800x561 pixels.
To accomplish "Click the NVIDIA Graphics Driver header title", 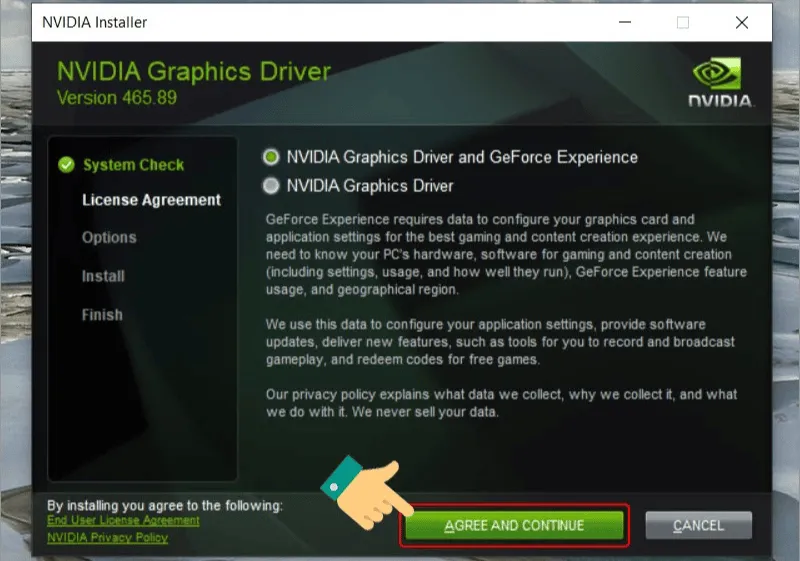I will coord(193,72).
